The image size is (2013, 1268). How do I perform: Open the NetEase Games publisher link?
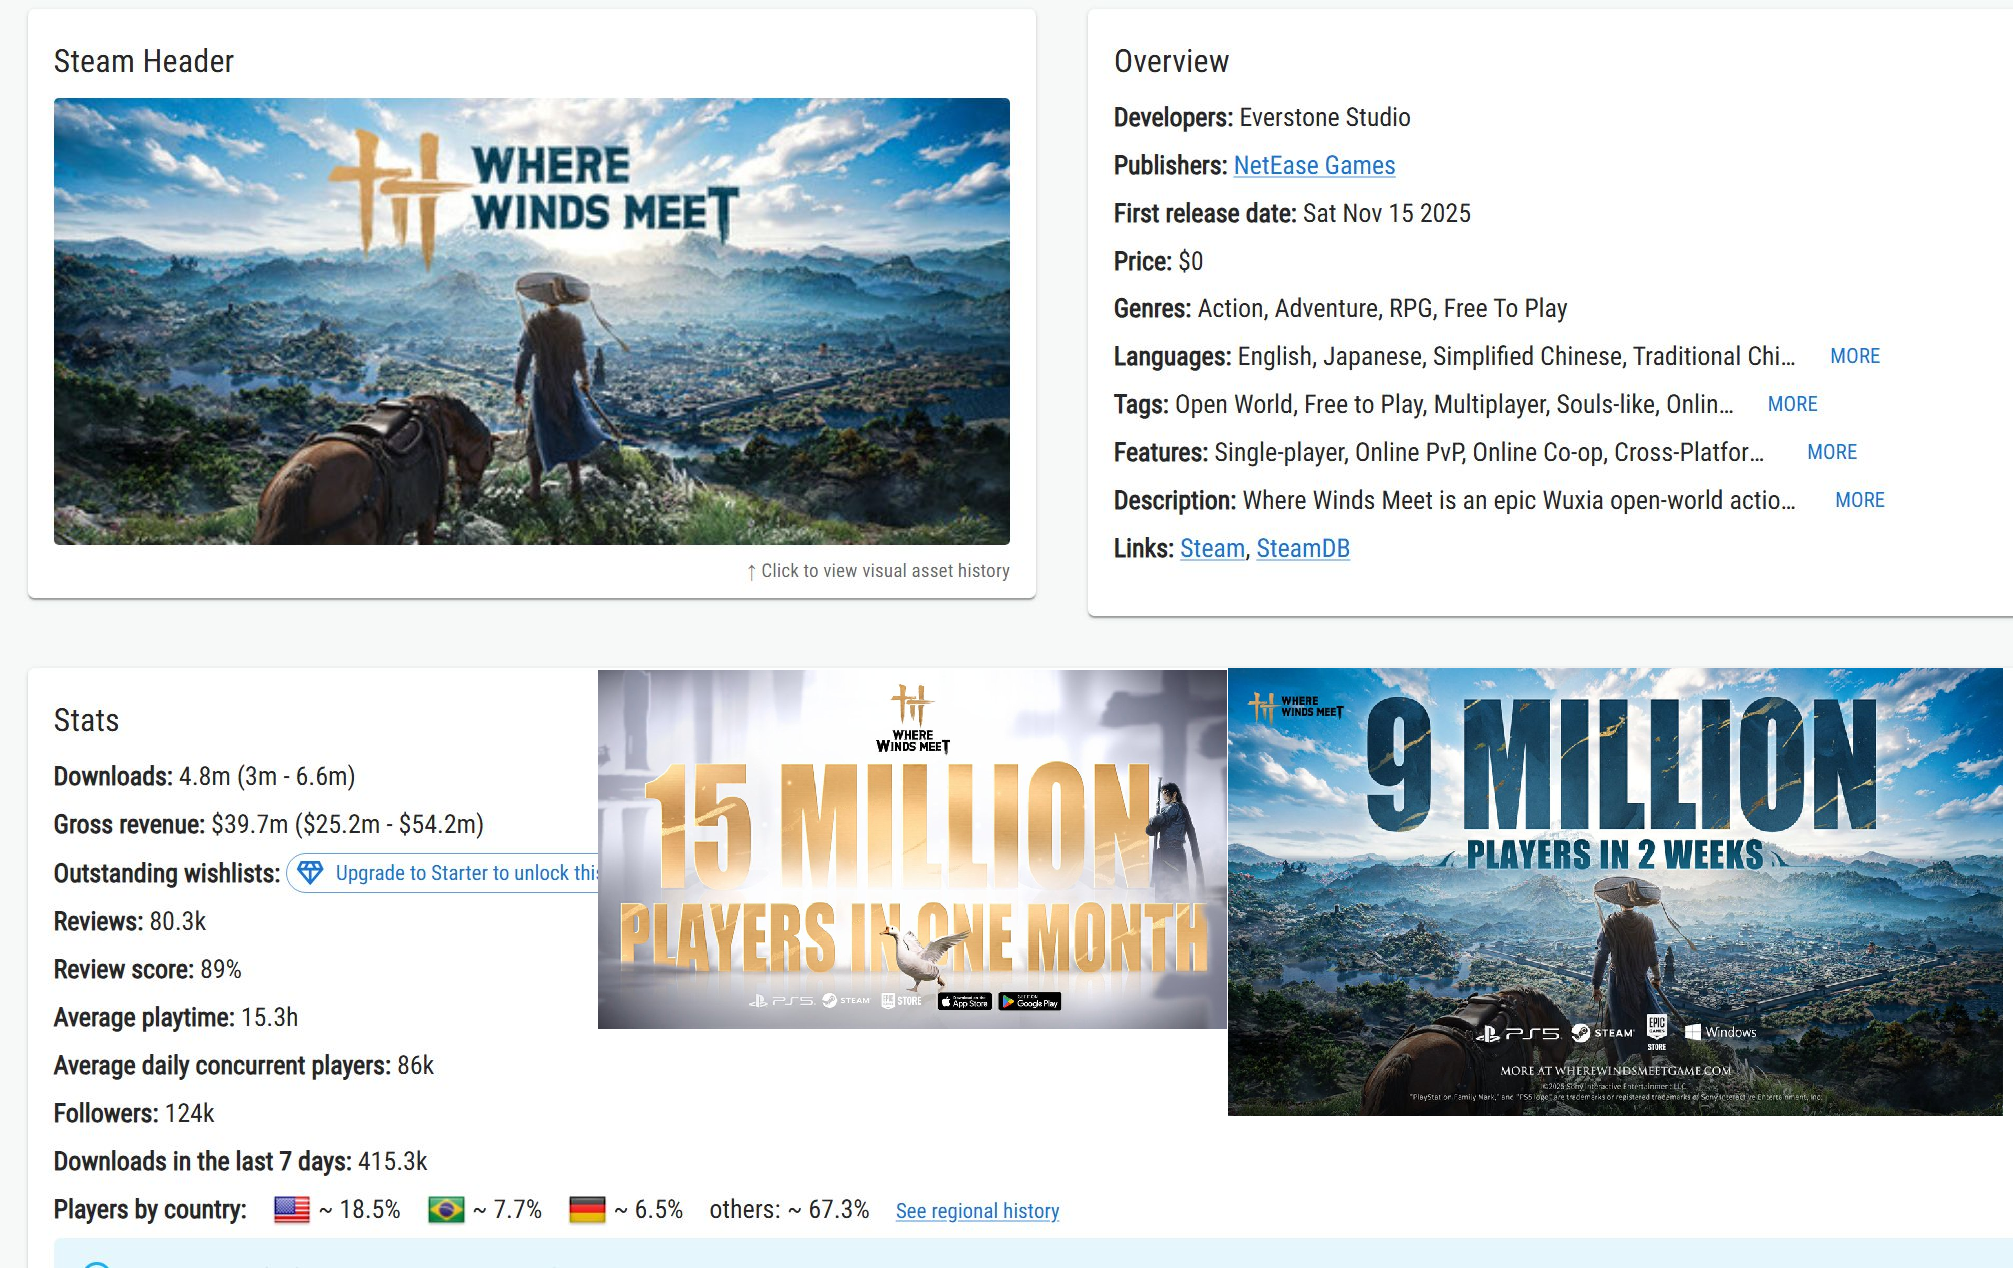[x=1314, y=165]
